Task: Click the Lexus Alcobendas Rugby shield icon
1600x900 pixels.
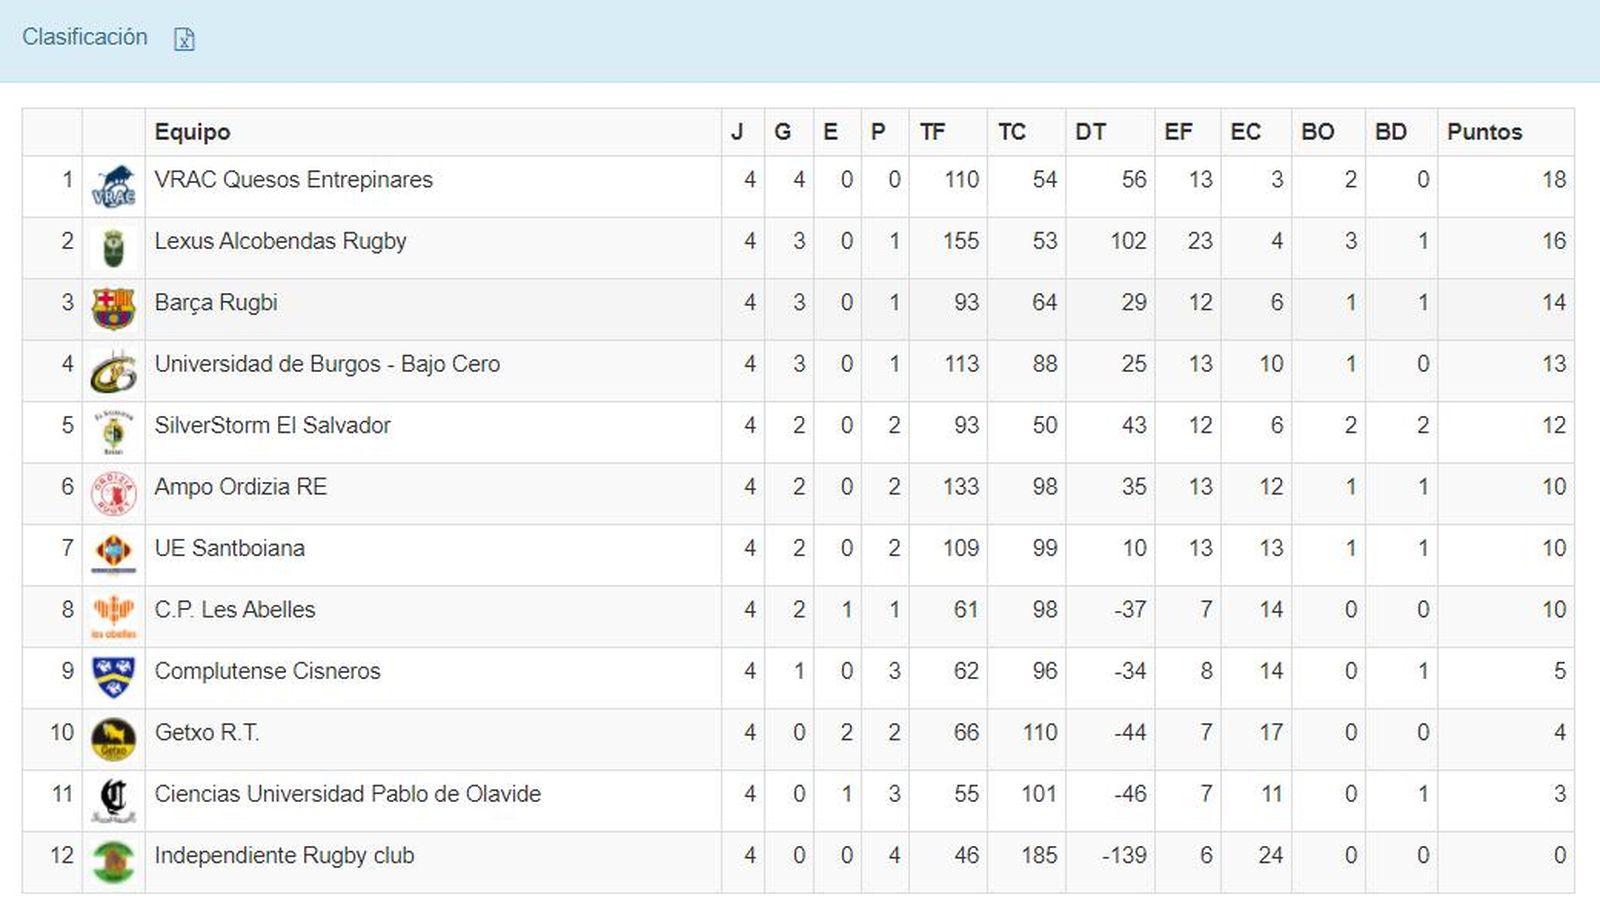Action: [114, 247]
